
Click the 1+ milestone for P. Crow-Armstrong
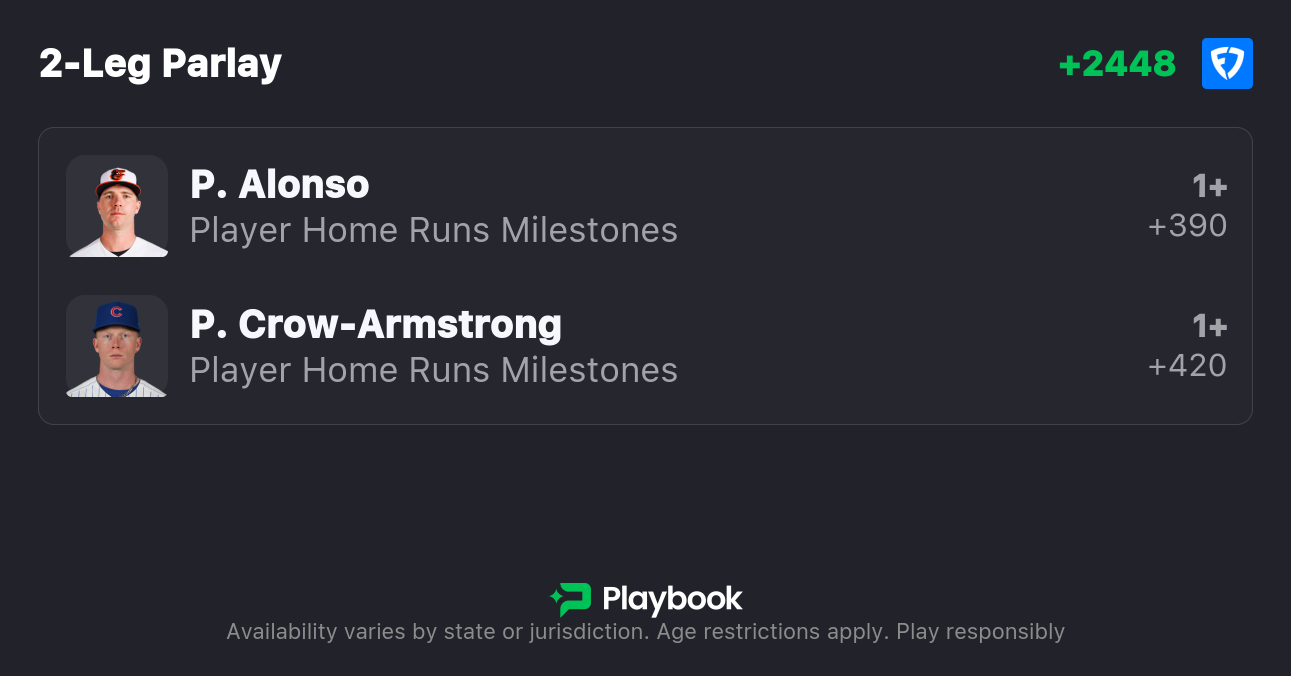coord(1209,326)
